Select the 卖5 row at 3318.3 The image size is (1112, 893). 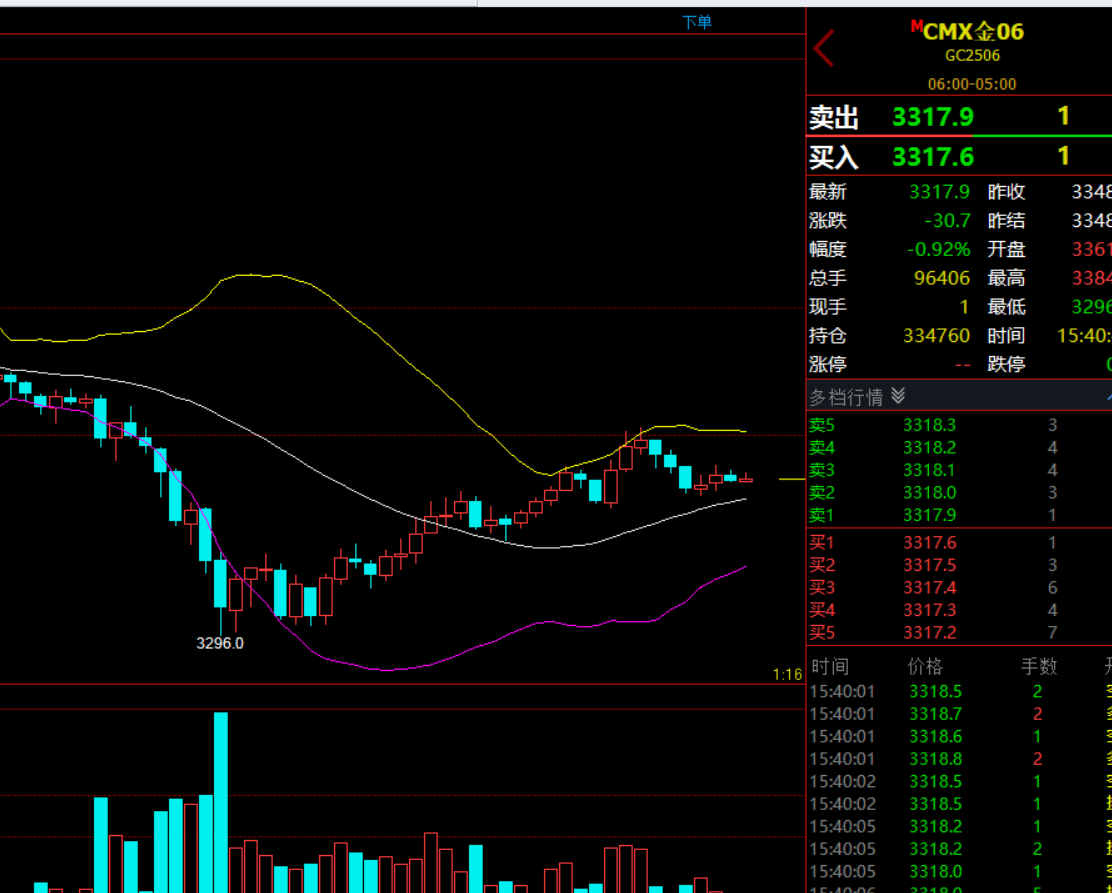[959, 425]
